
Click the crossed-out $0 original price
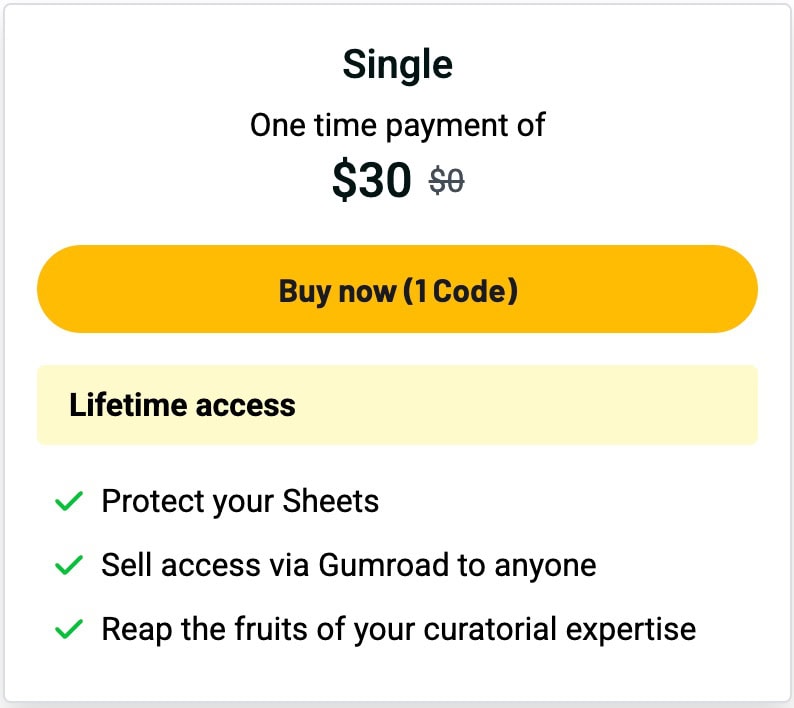pos(446,182)
